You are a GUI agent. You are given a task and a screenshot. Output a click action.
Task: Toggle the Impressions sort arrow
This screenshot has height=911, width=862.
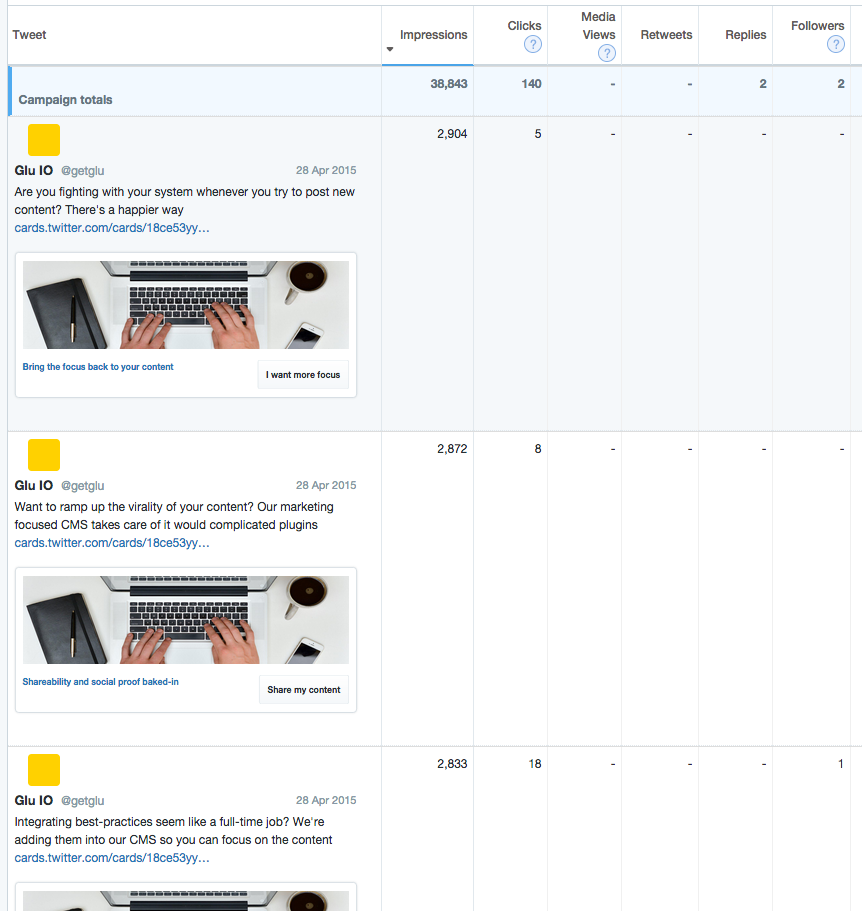click(390, 49)
